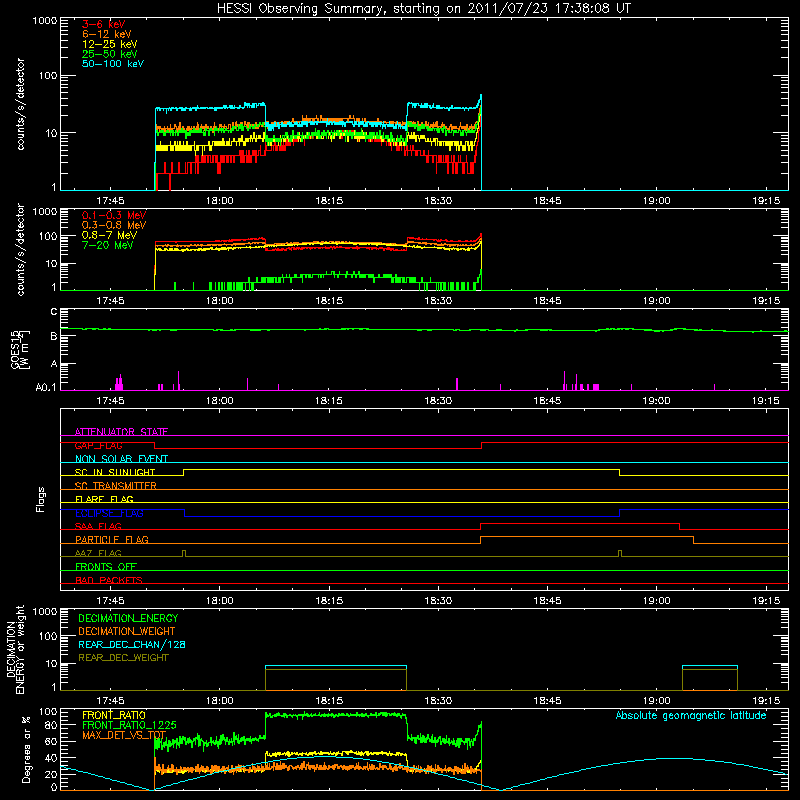Image resolution: width=800 pixels, height=800 pixels.
Task: Click the 19:15 tick under the decimation plot
Action: pyautogui.click(x=766, y=701)
